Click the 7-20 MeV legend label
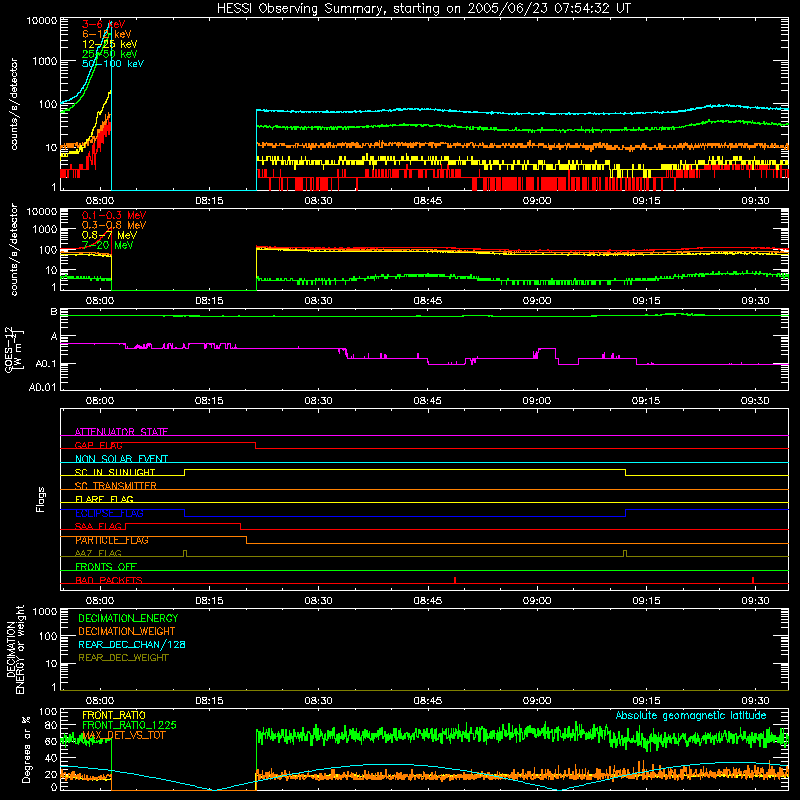The width and height of the screenshot is (800, 800). [x=108, y=245]
